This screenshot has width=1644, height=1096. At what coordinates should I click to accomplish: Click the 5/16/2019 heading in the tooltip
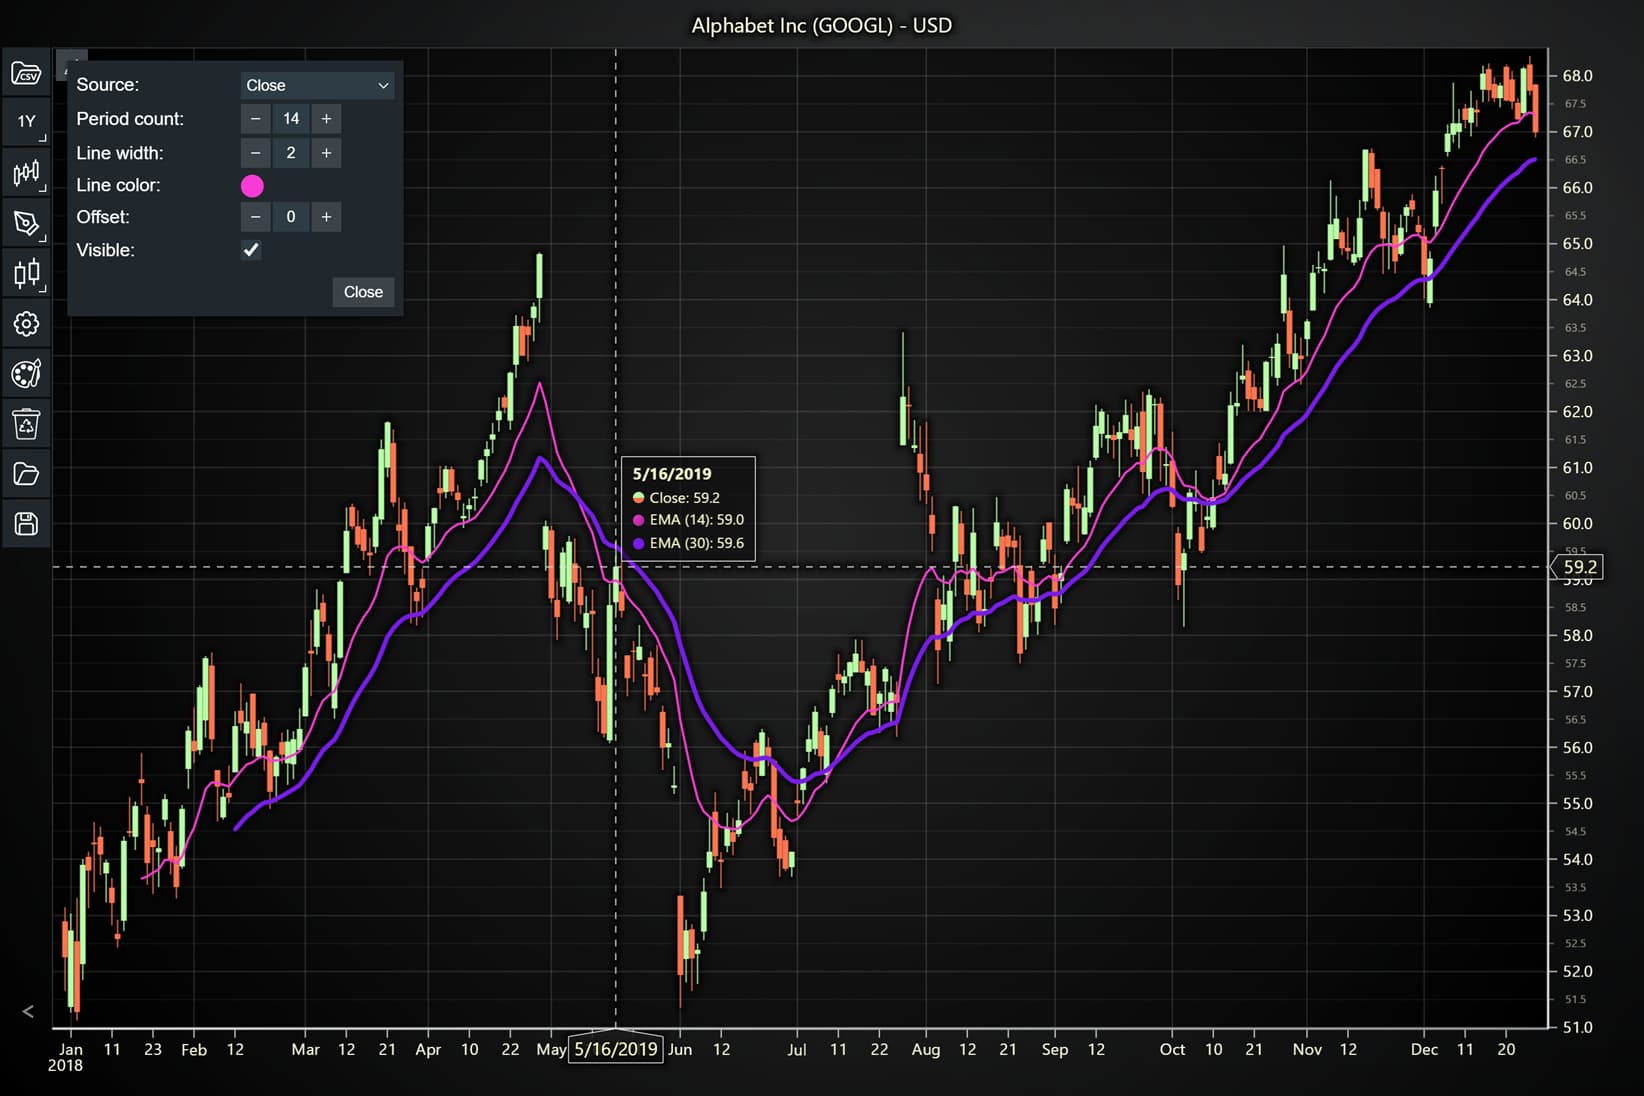[672, 474]
